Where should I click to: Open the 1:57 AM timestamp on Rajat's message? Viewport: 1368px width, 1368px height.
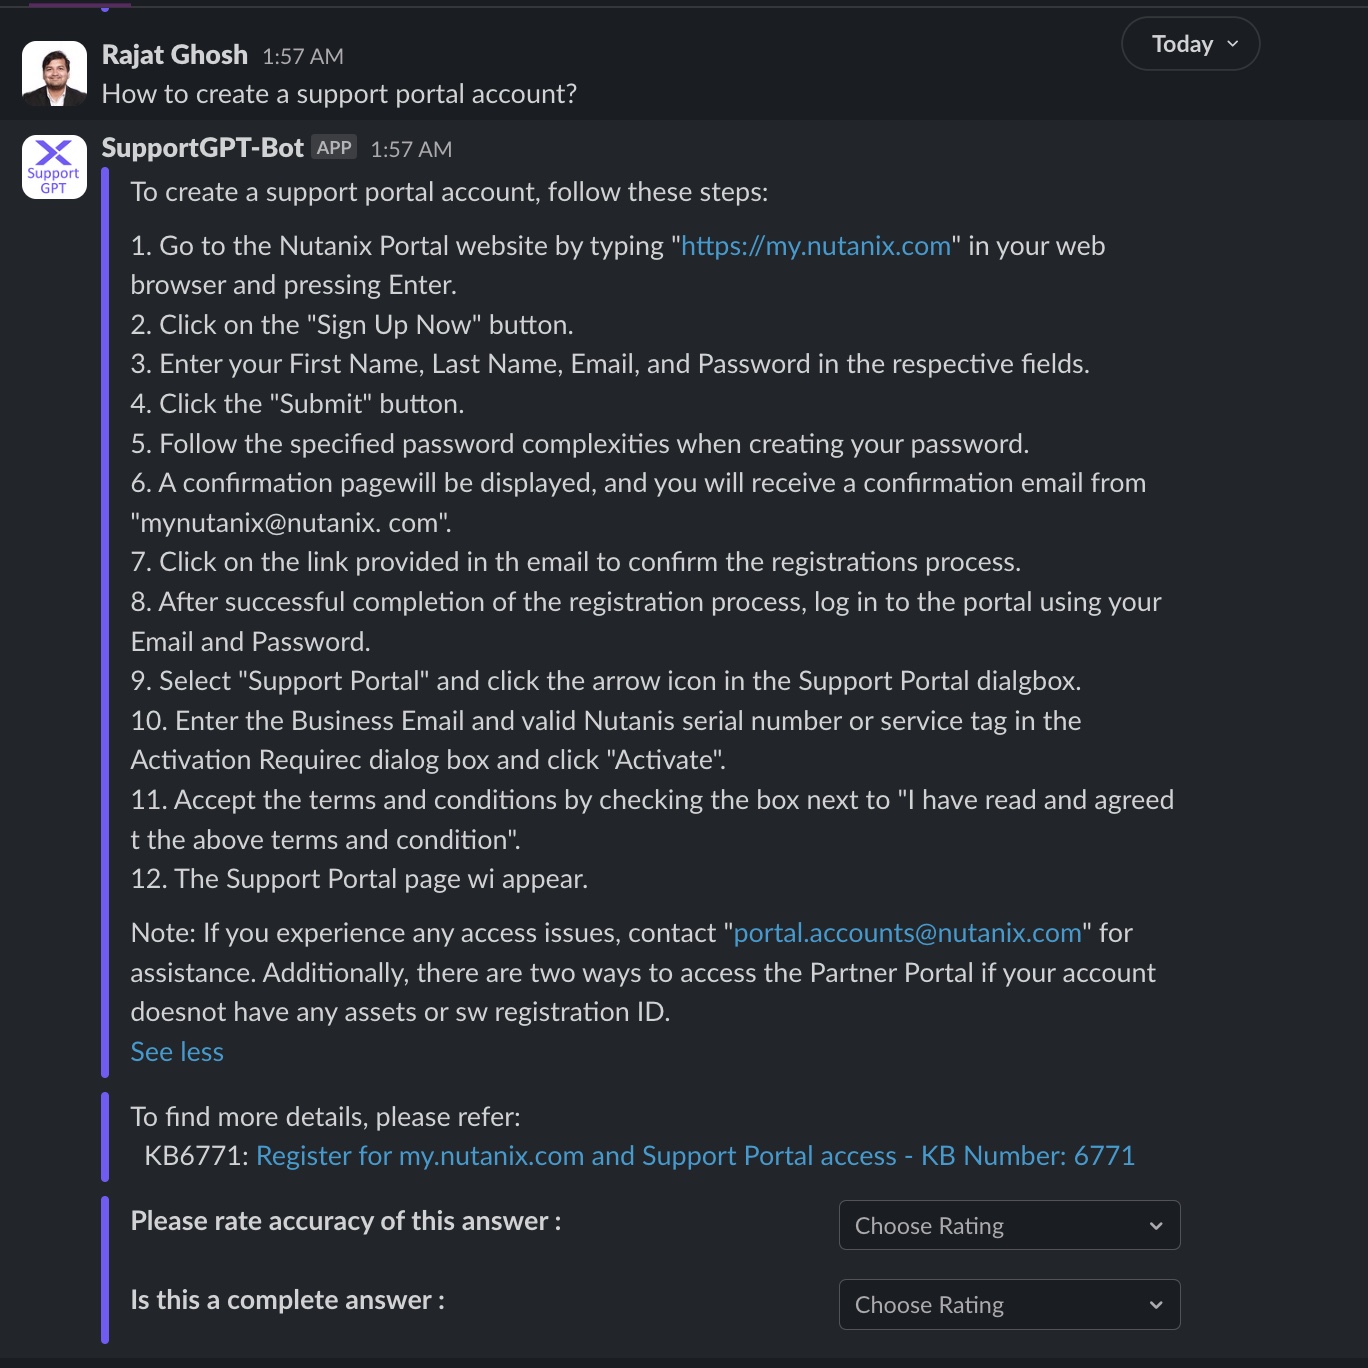pos(303,57)
